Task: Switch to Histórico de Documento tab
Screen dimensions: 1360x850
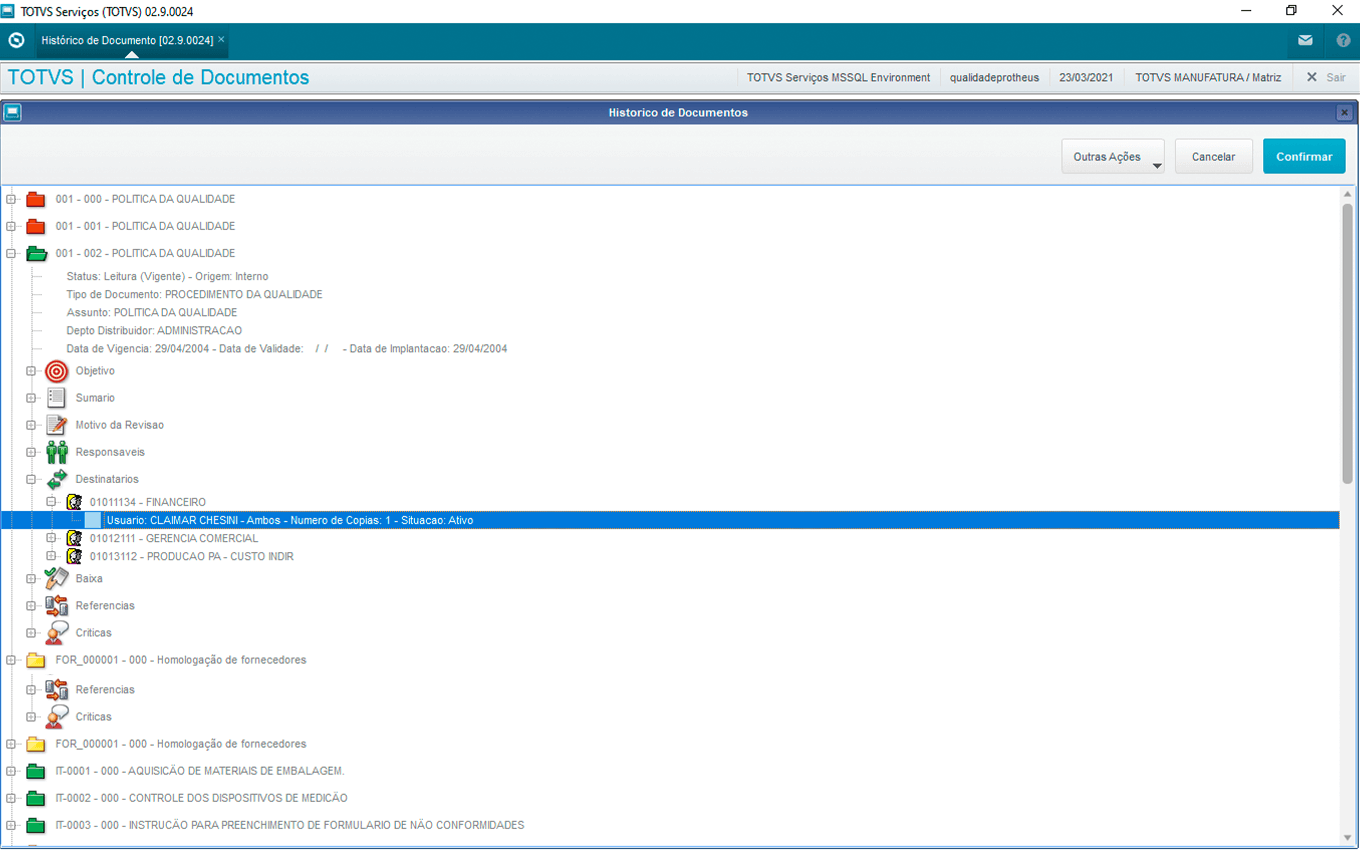Action: (x=127, y=41)
